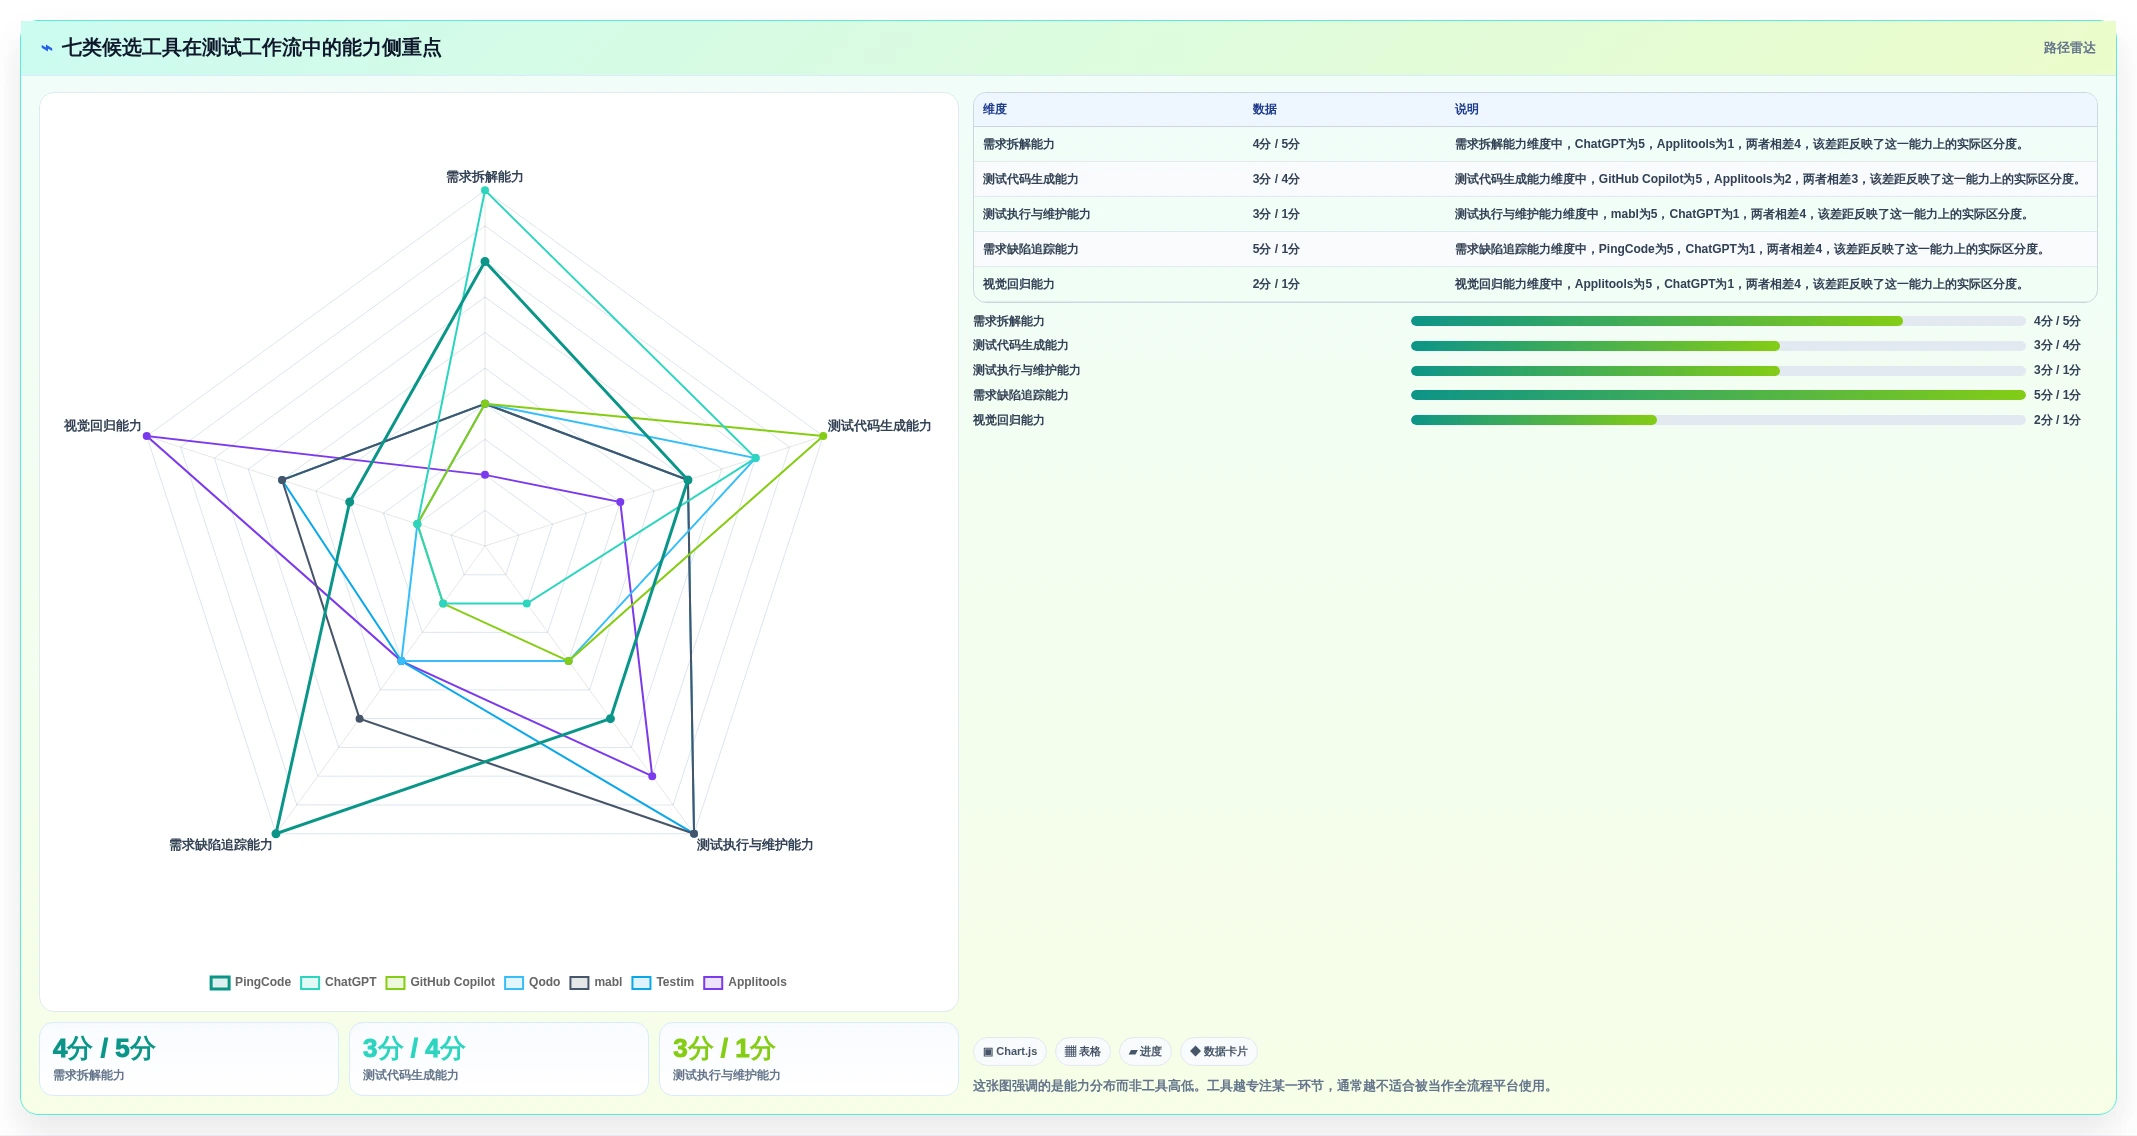The height and width of the screenshot is (1136, 2137).
Task: Click the 维度 column header
Action: click(x=995, y=109)
